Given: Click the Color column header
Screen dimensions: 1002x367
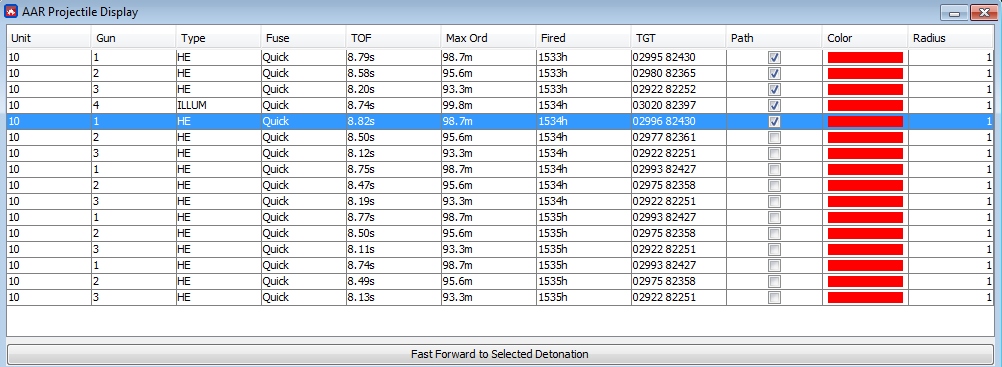Looking at the screenshot, I should (x=865, y=38).
